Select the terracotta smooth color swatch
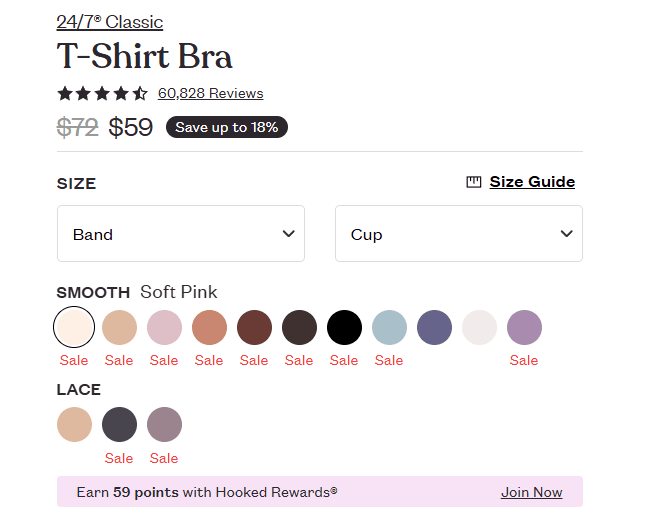658x518 pixels. 209,327
